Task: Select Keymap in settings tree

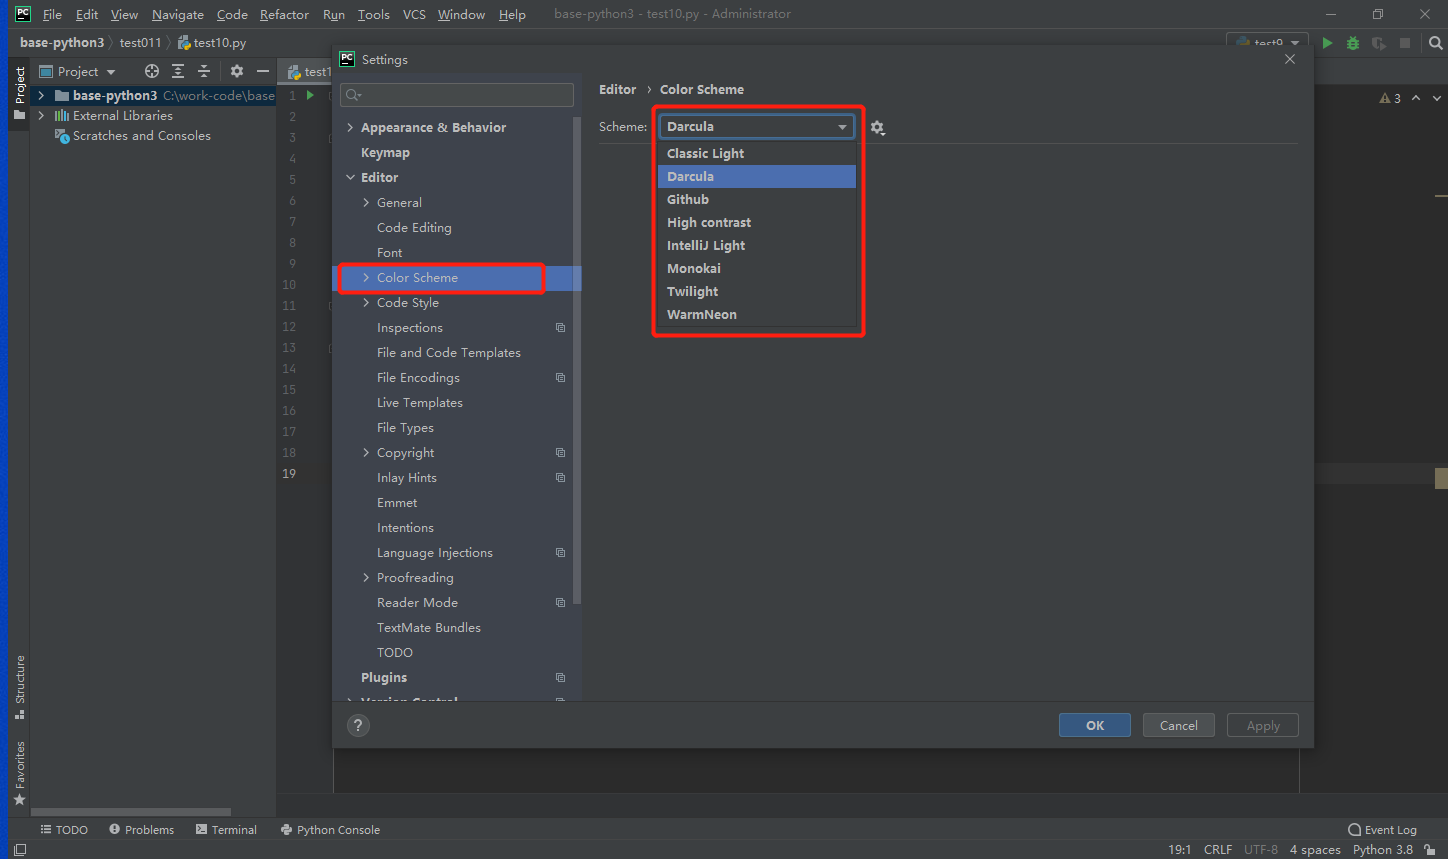Action: click(385, 153)
